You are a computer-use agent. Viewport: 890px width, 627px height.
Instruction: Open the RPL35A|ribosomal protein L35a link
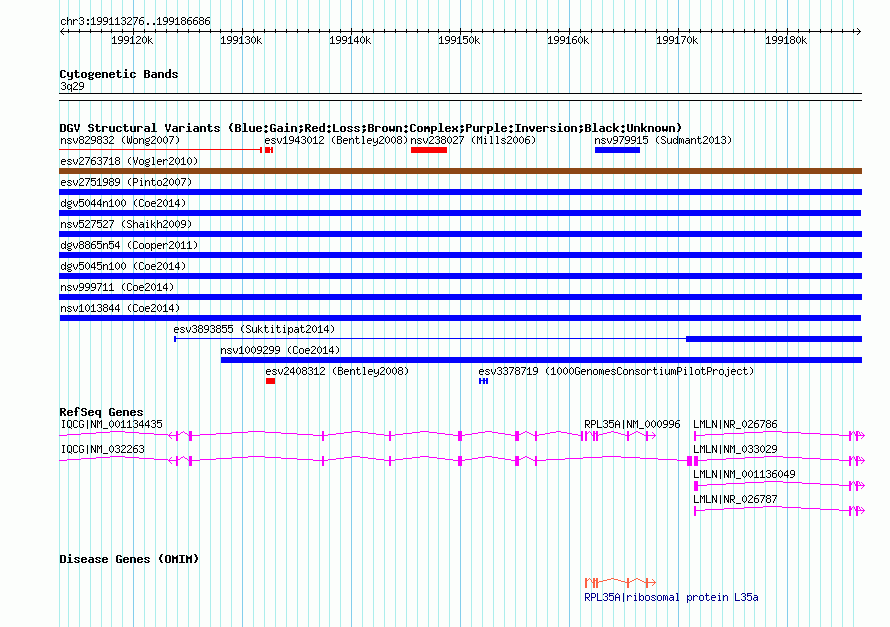coord(671,597)
